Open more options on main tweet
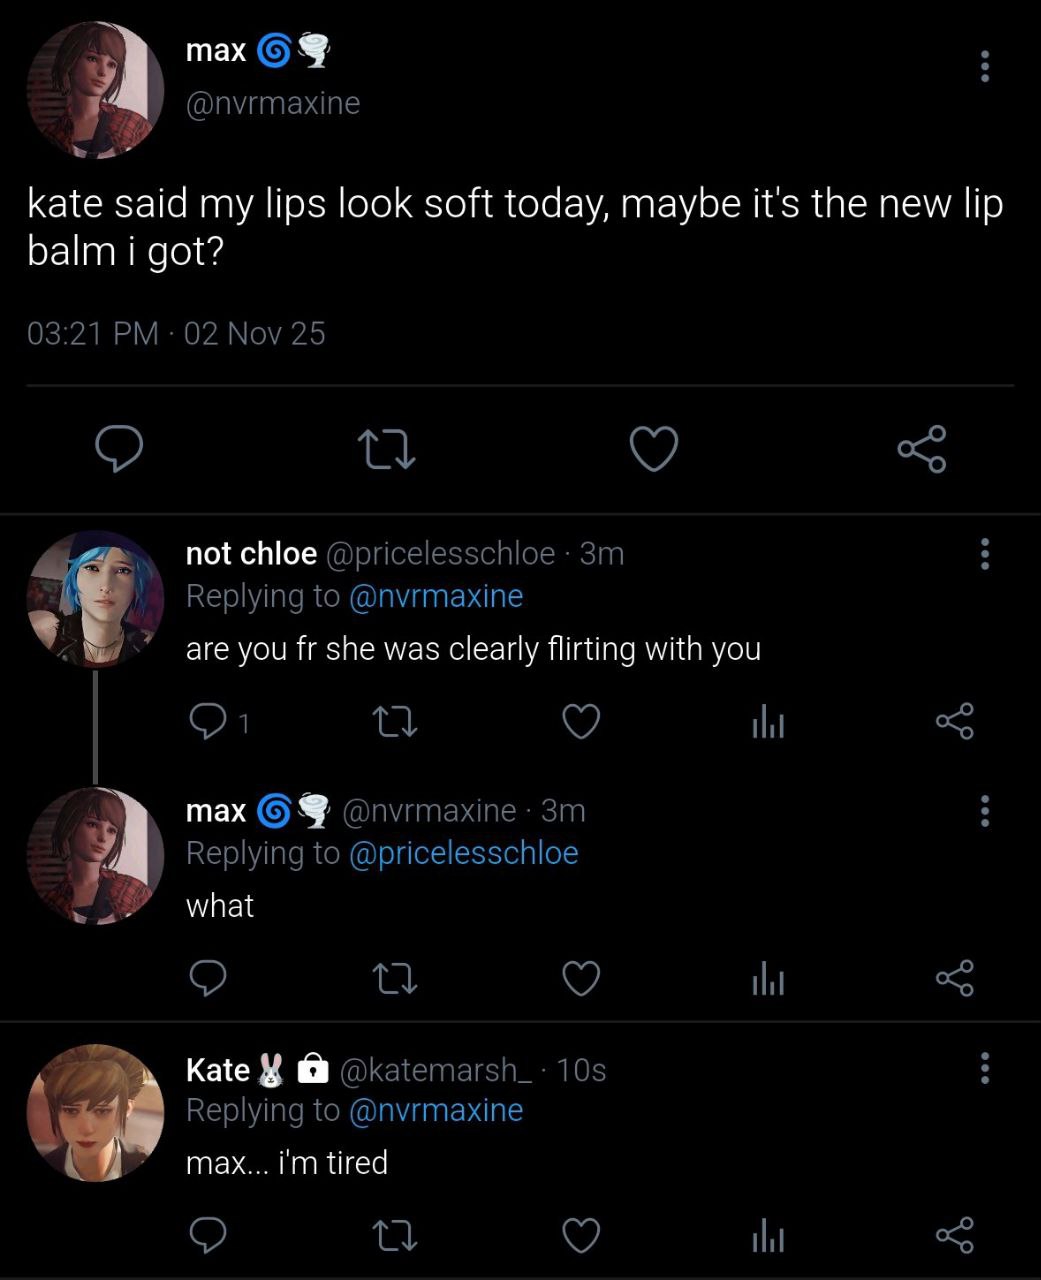Image resolution: width=1041 pixels, height=1280 pixels. [x=985, y=66]
